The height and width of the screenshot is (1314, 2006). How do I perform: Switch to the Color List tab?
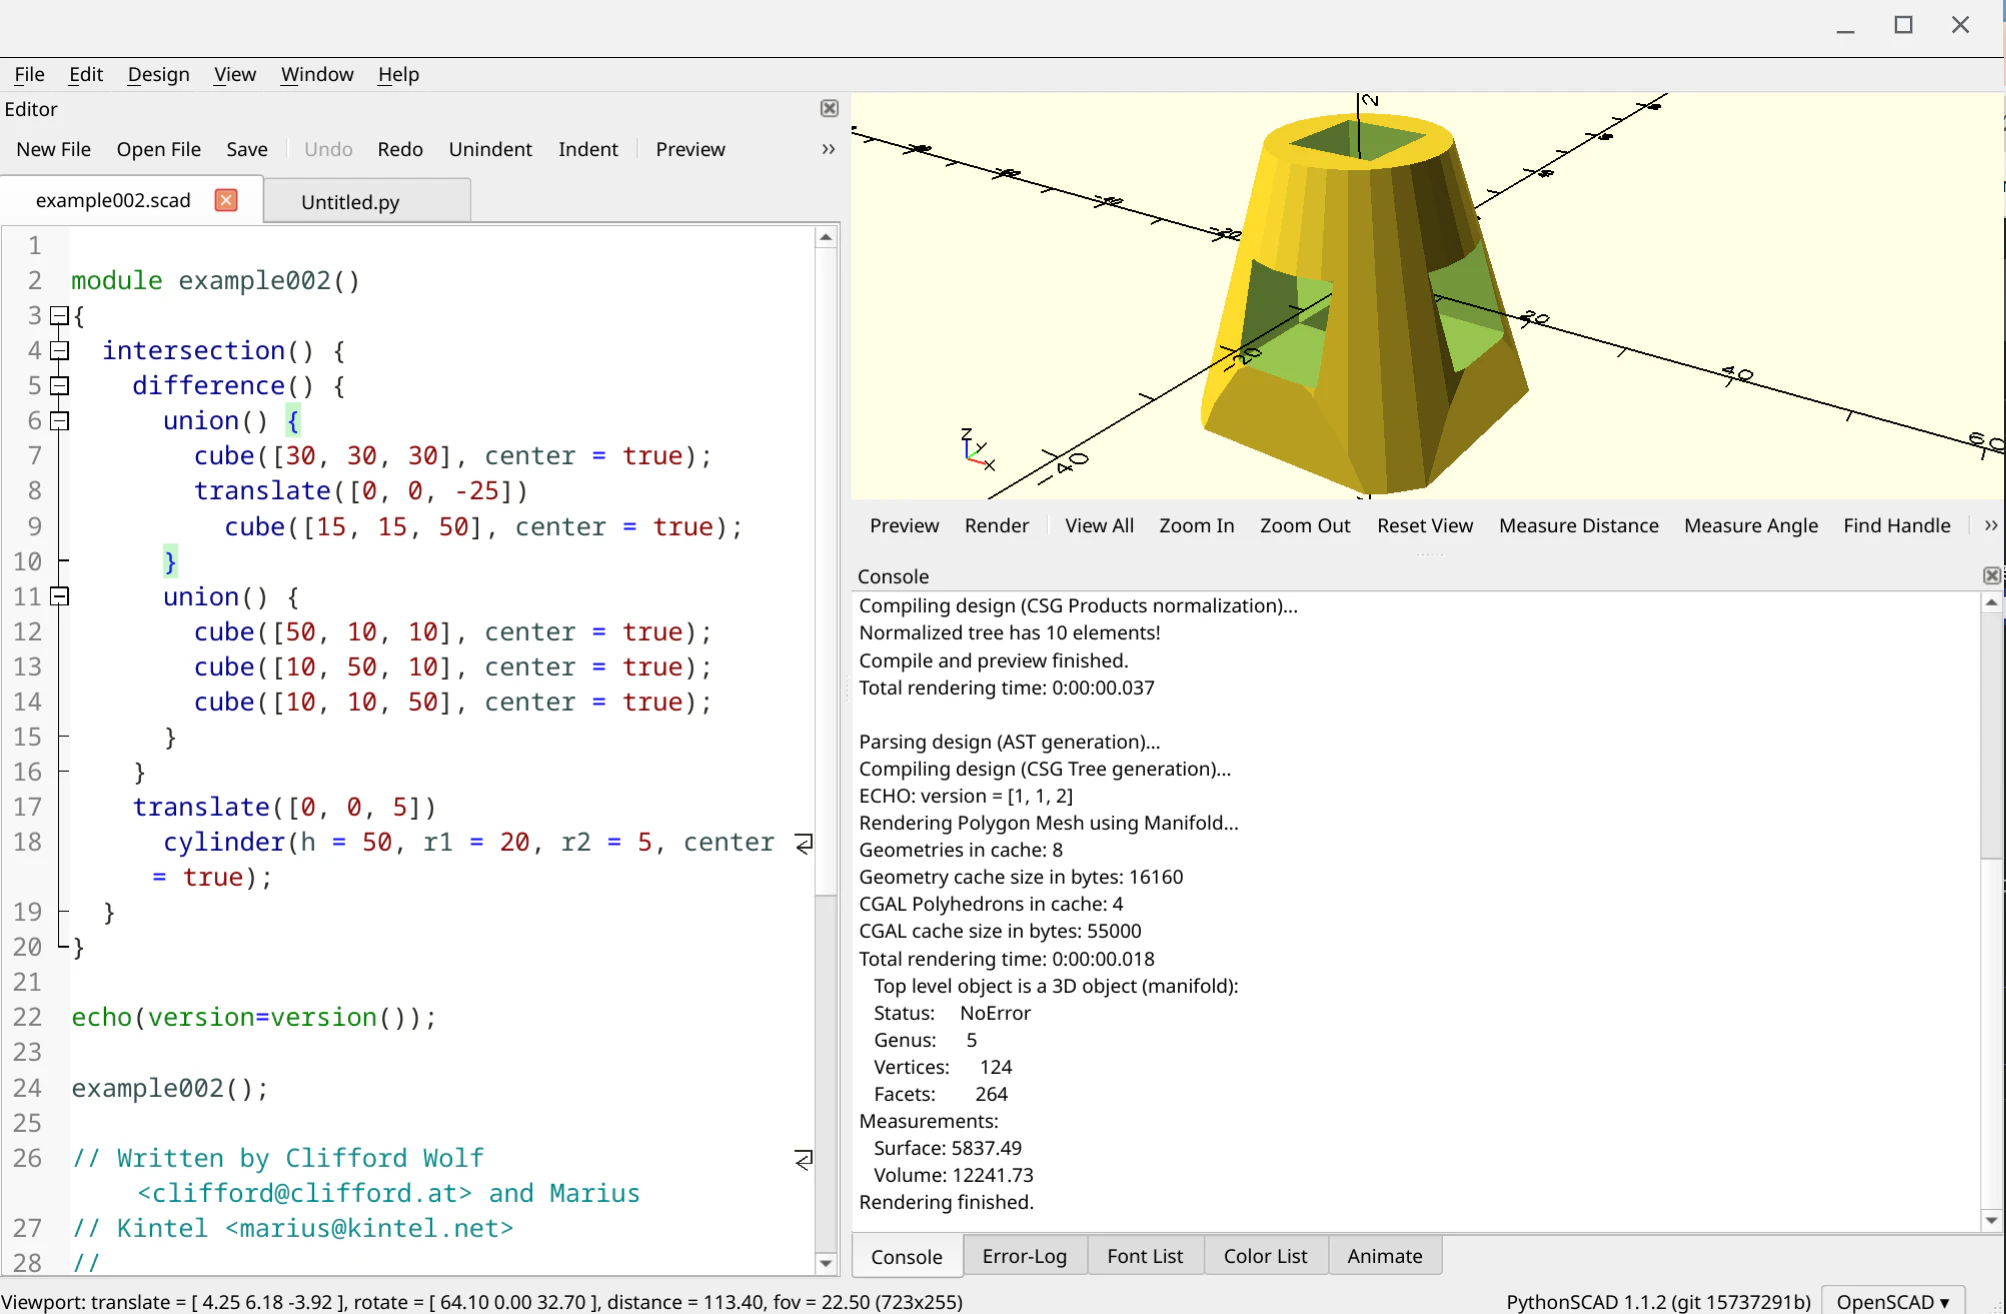(x=1265, y=1255)
